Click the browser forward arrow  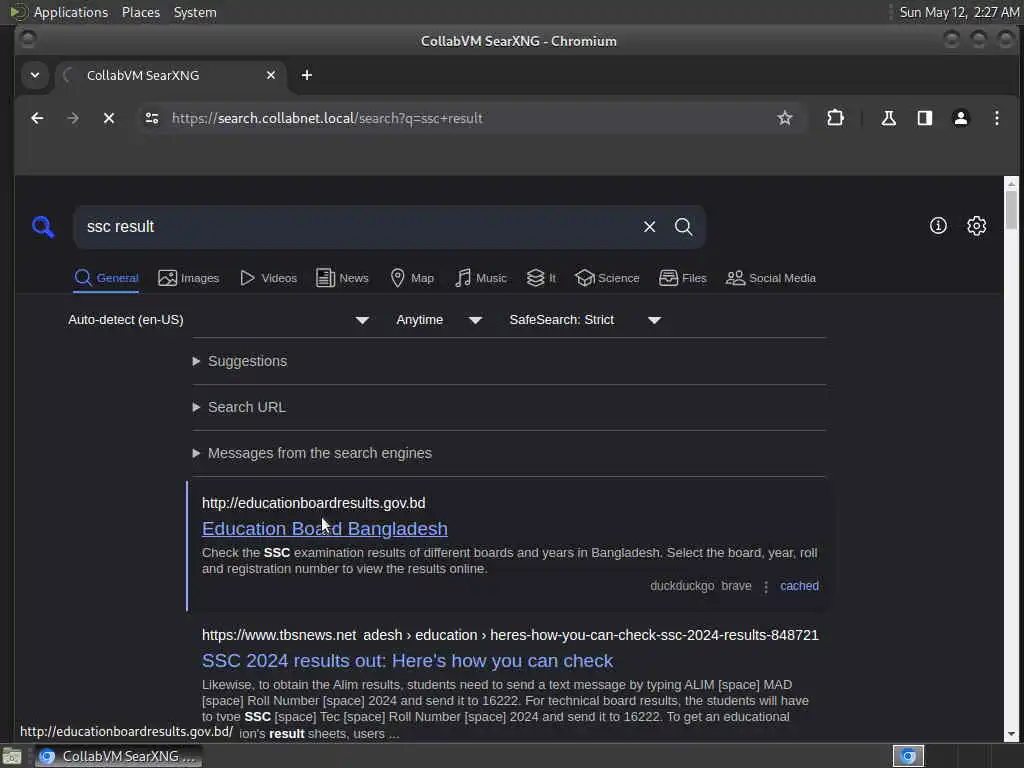pos(73,118)
